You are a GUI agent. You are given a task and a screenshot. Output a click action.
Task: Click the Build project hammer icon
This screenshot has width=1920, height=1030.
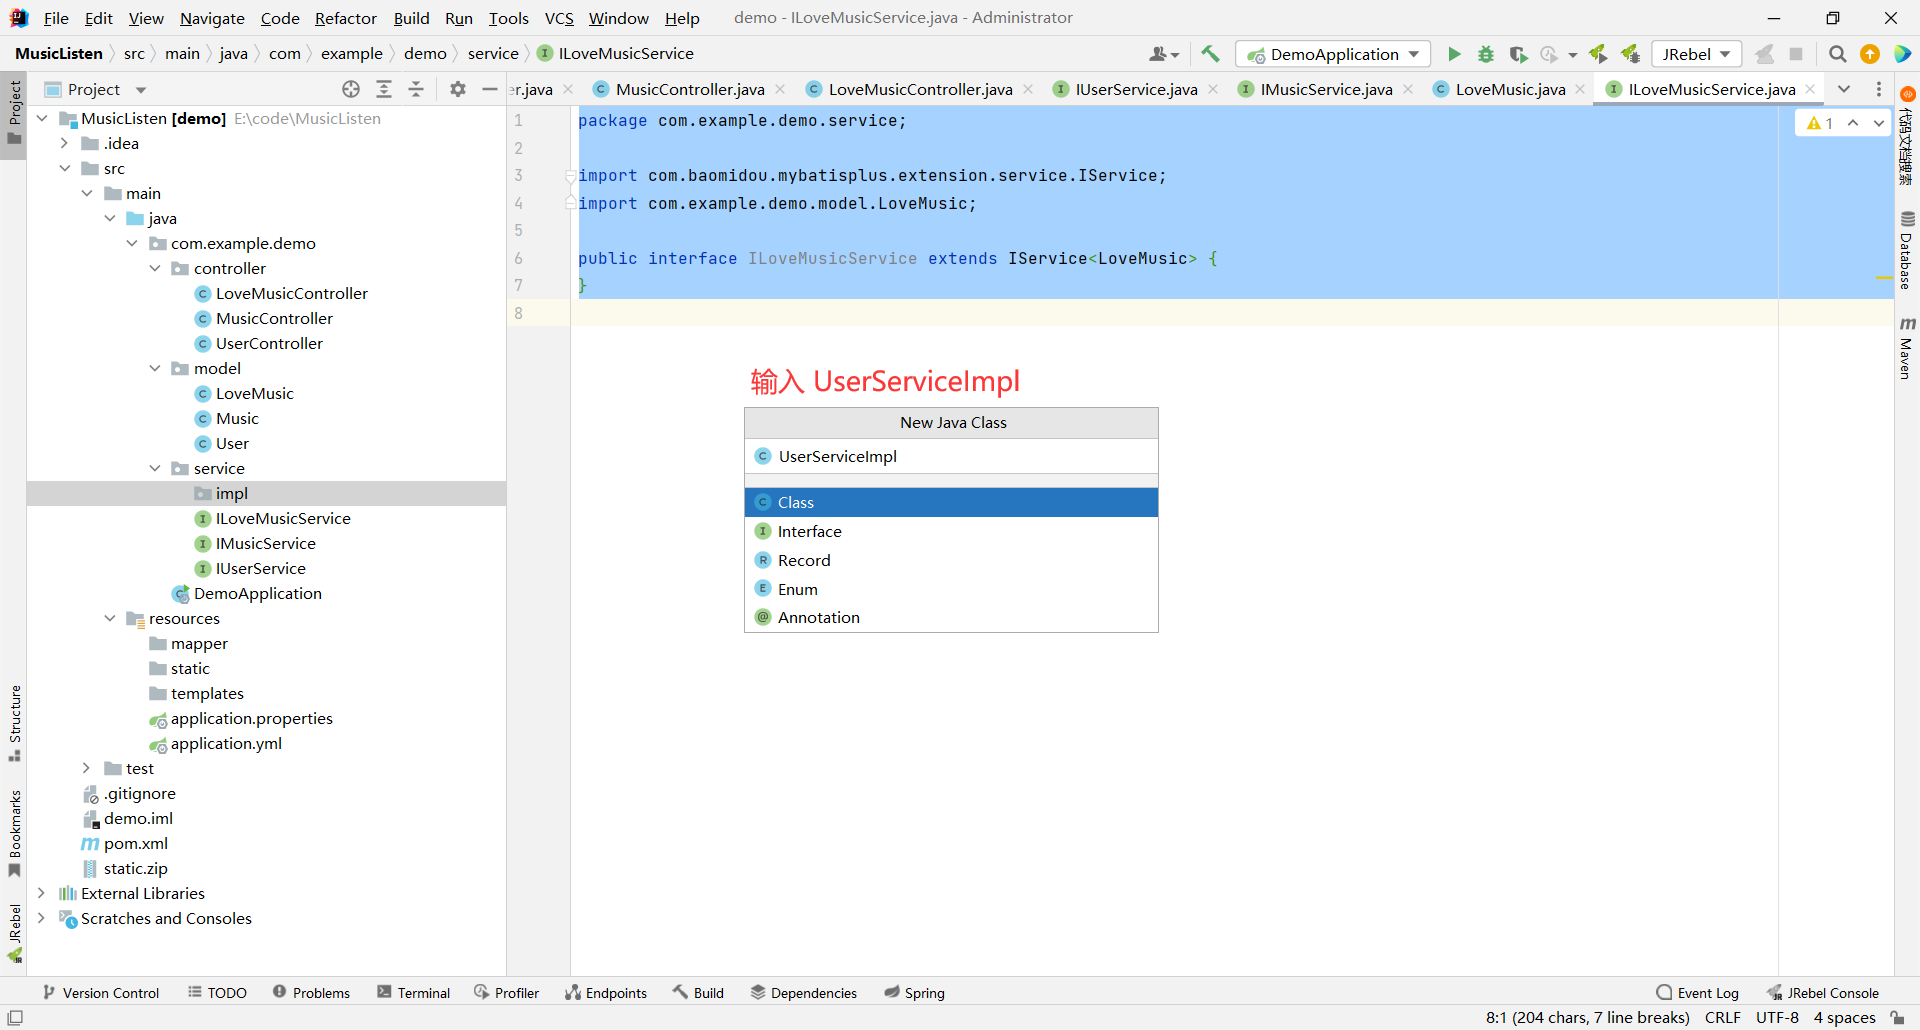1210,54
